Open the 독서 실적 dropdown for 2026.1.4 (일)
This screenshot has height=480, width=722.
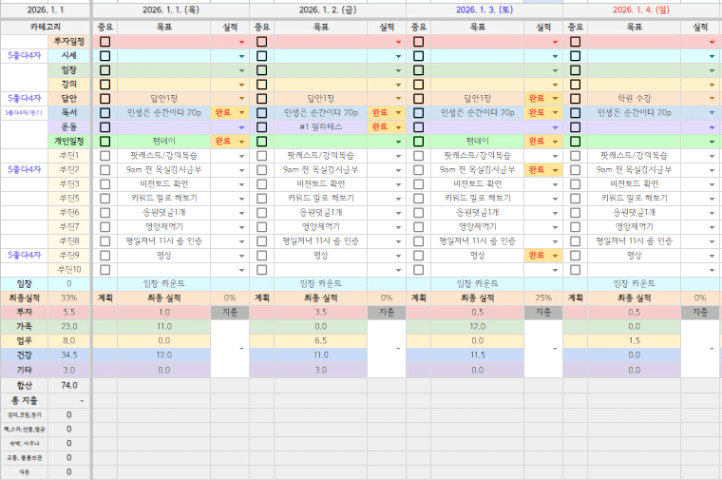pos(712,113)
